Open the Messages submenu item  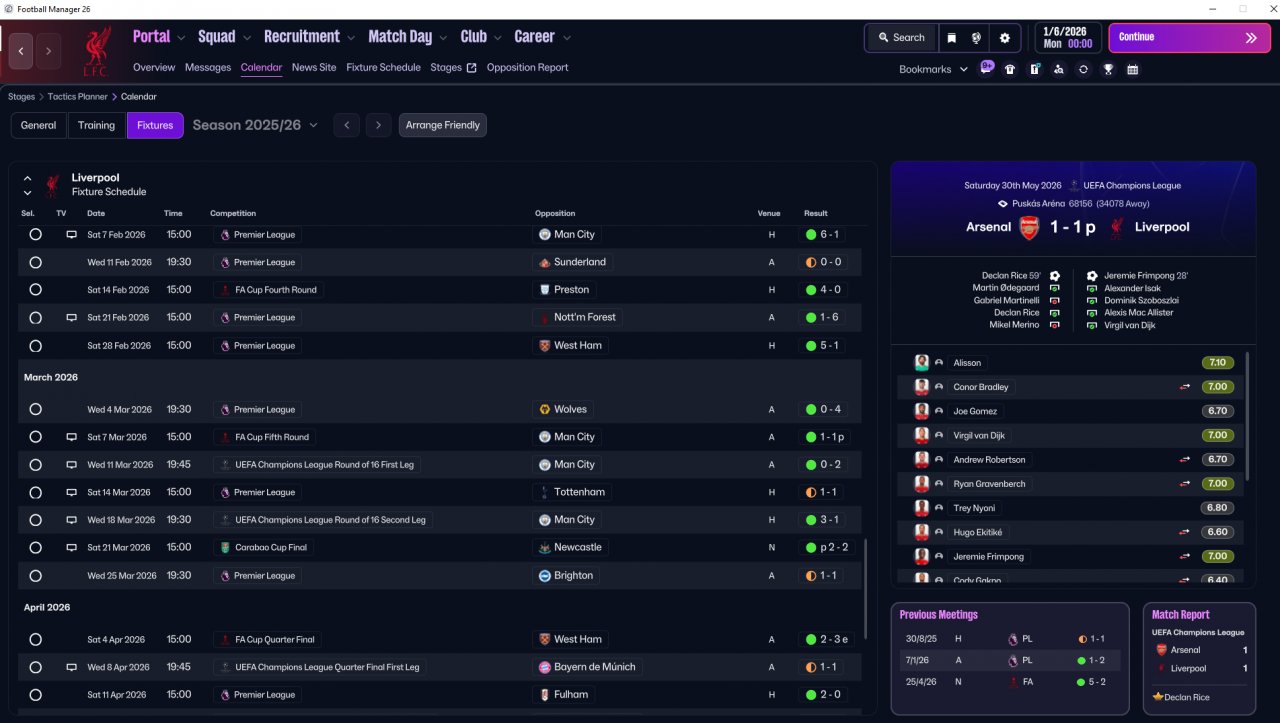click(208, 68)
